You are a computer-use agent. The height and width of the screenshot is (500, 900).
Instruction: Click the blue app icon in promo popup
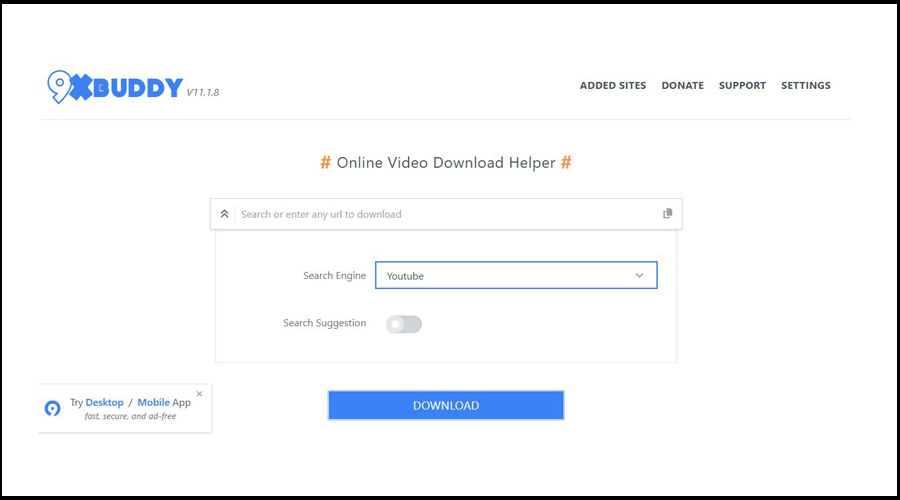coord(52,408)
